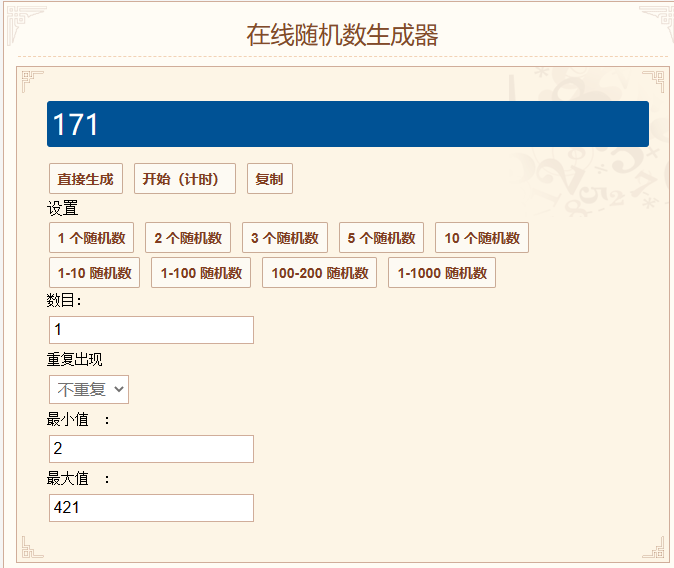
Task: Click the 设置 section label
Action: tap(62, 208)
